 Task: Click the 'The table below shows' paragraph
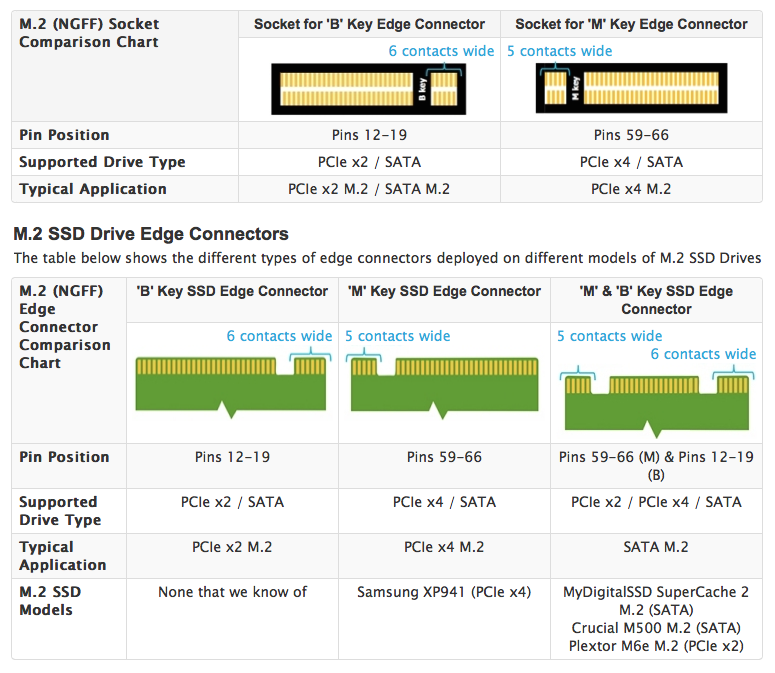pyautogui.click(x=388, y=258)
